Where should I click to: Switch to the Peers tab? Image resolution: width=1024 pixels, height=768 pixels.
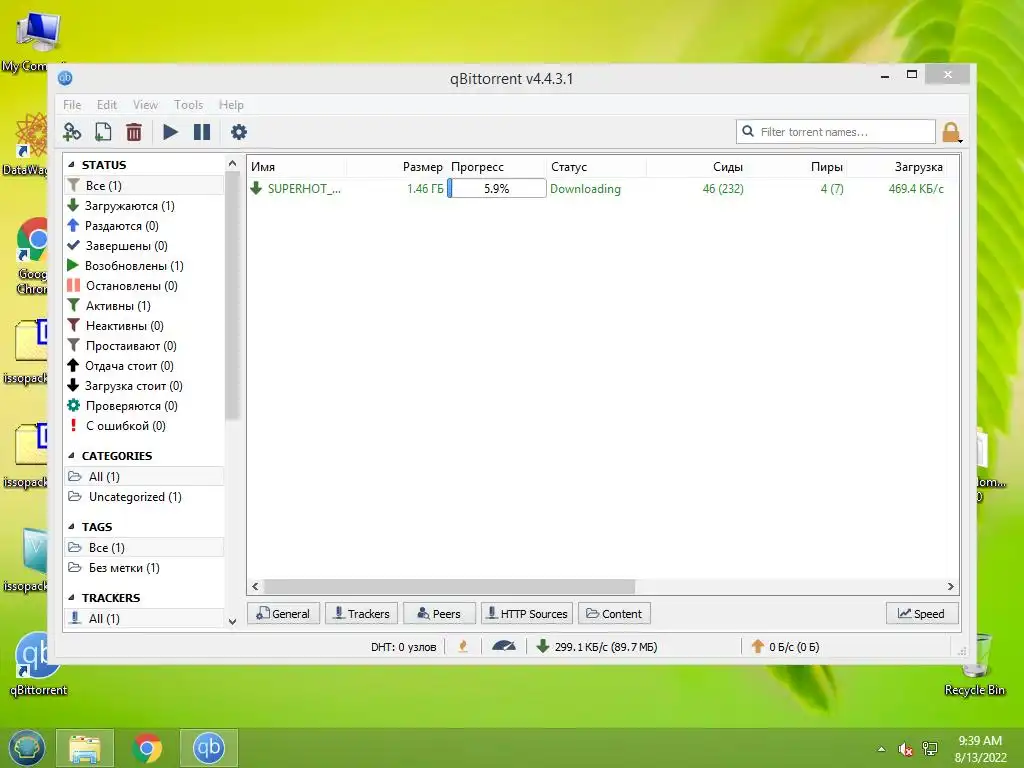point(439,614)
